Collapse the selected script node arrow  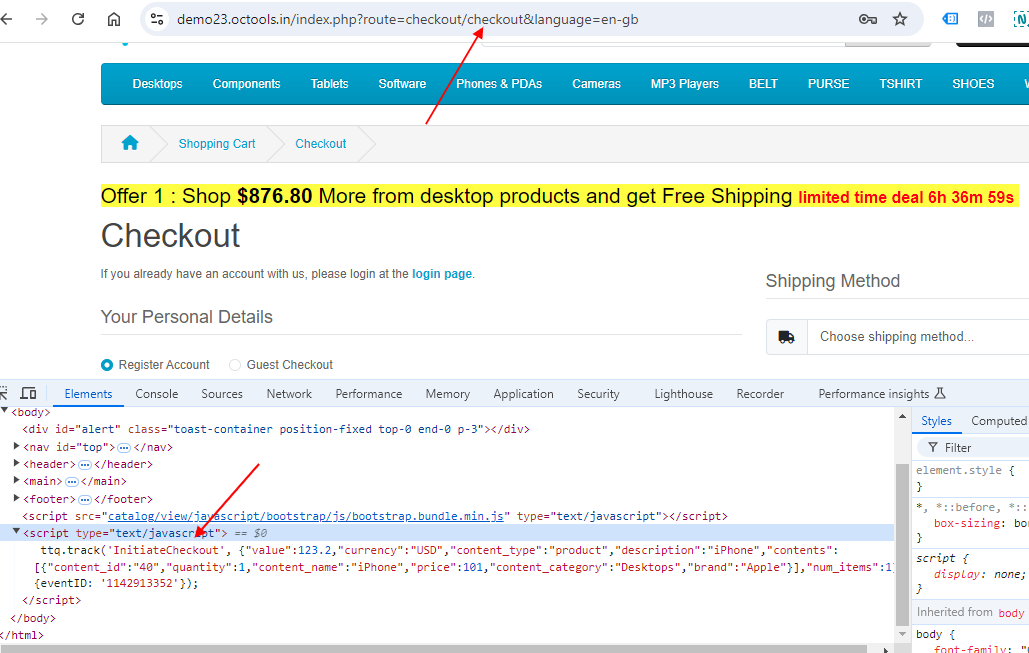coord(16,532)
